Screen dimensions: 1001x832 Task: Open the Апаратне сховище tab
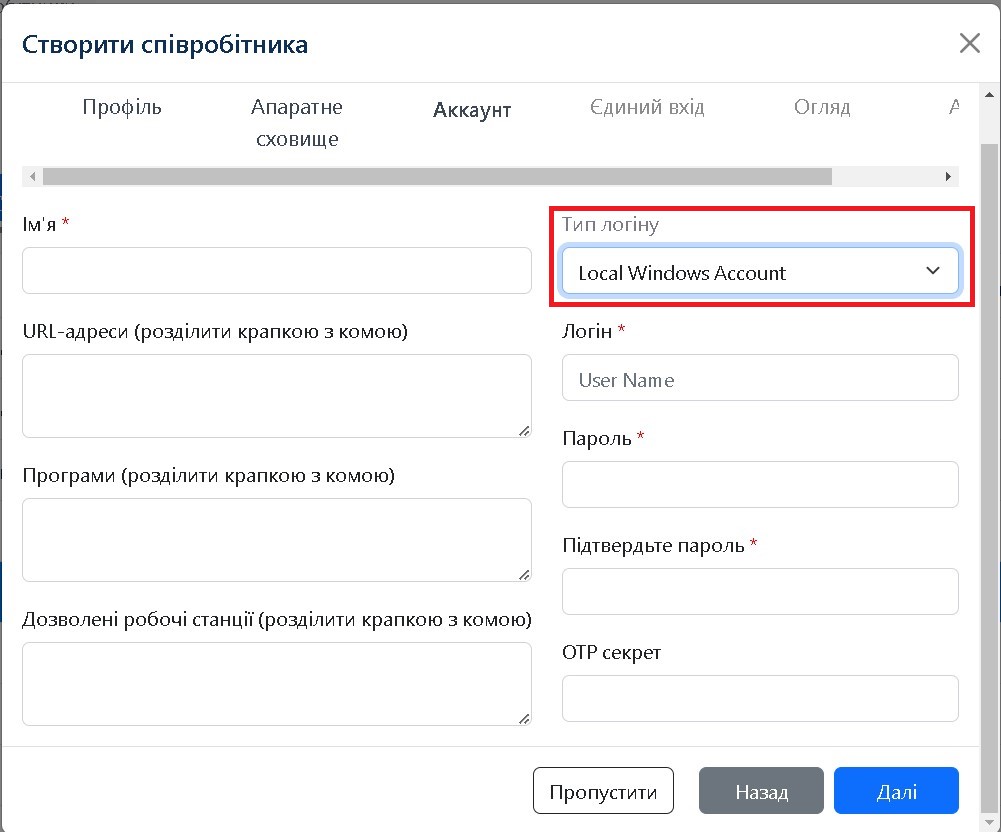[x=297, y=122]
